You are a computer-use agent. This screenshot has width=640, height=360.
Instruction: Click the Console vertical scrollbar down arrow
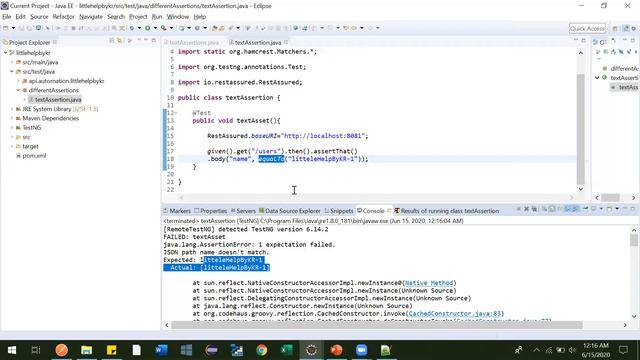point(634,316)
